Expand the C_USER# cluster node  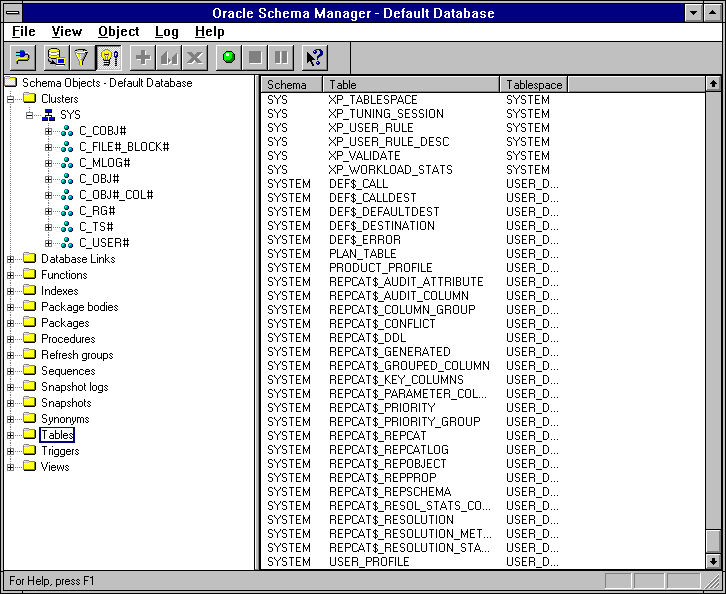[x=48, y=243]
